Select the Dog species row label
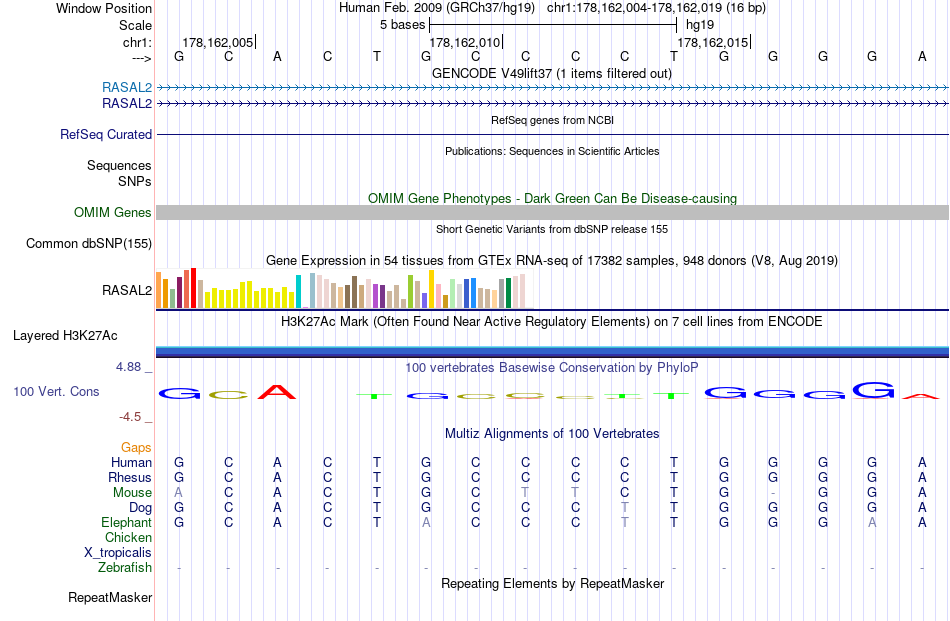Screen dimensions: 950x621 [141, 508]
